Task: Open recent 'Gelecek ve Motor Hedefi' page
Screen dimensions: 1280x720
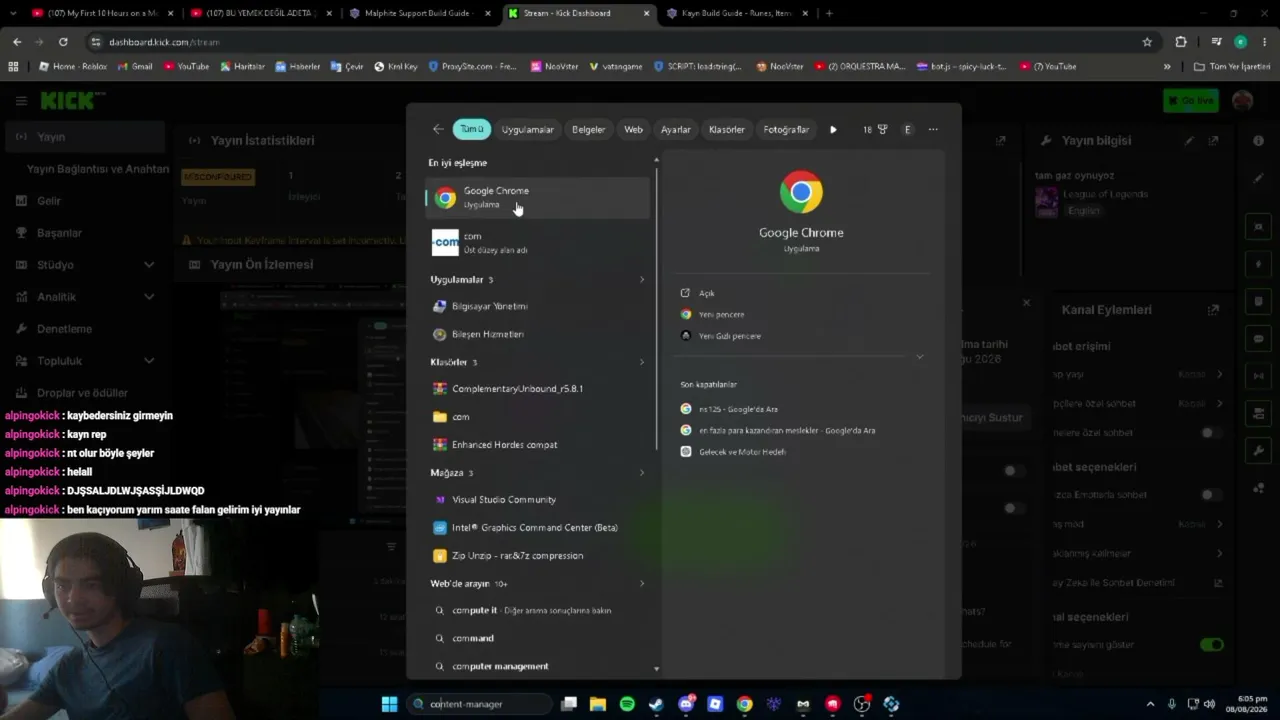Action: [733, 452]
